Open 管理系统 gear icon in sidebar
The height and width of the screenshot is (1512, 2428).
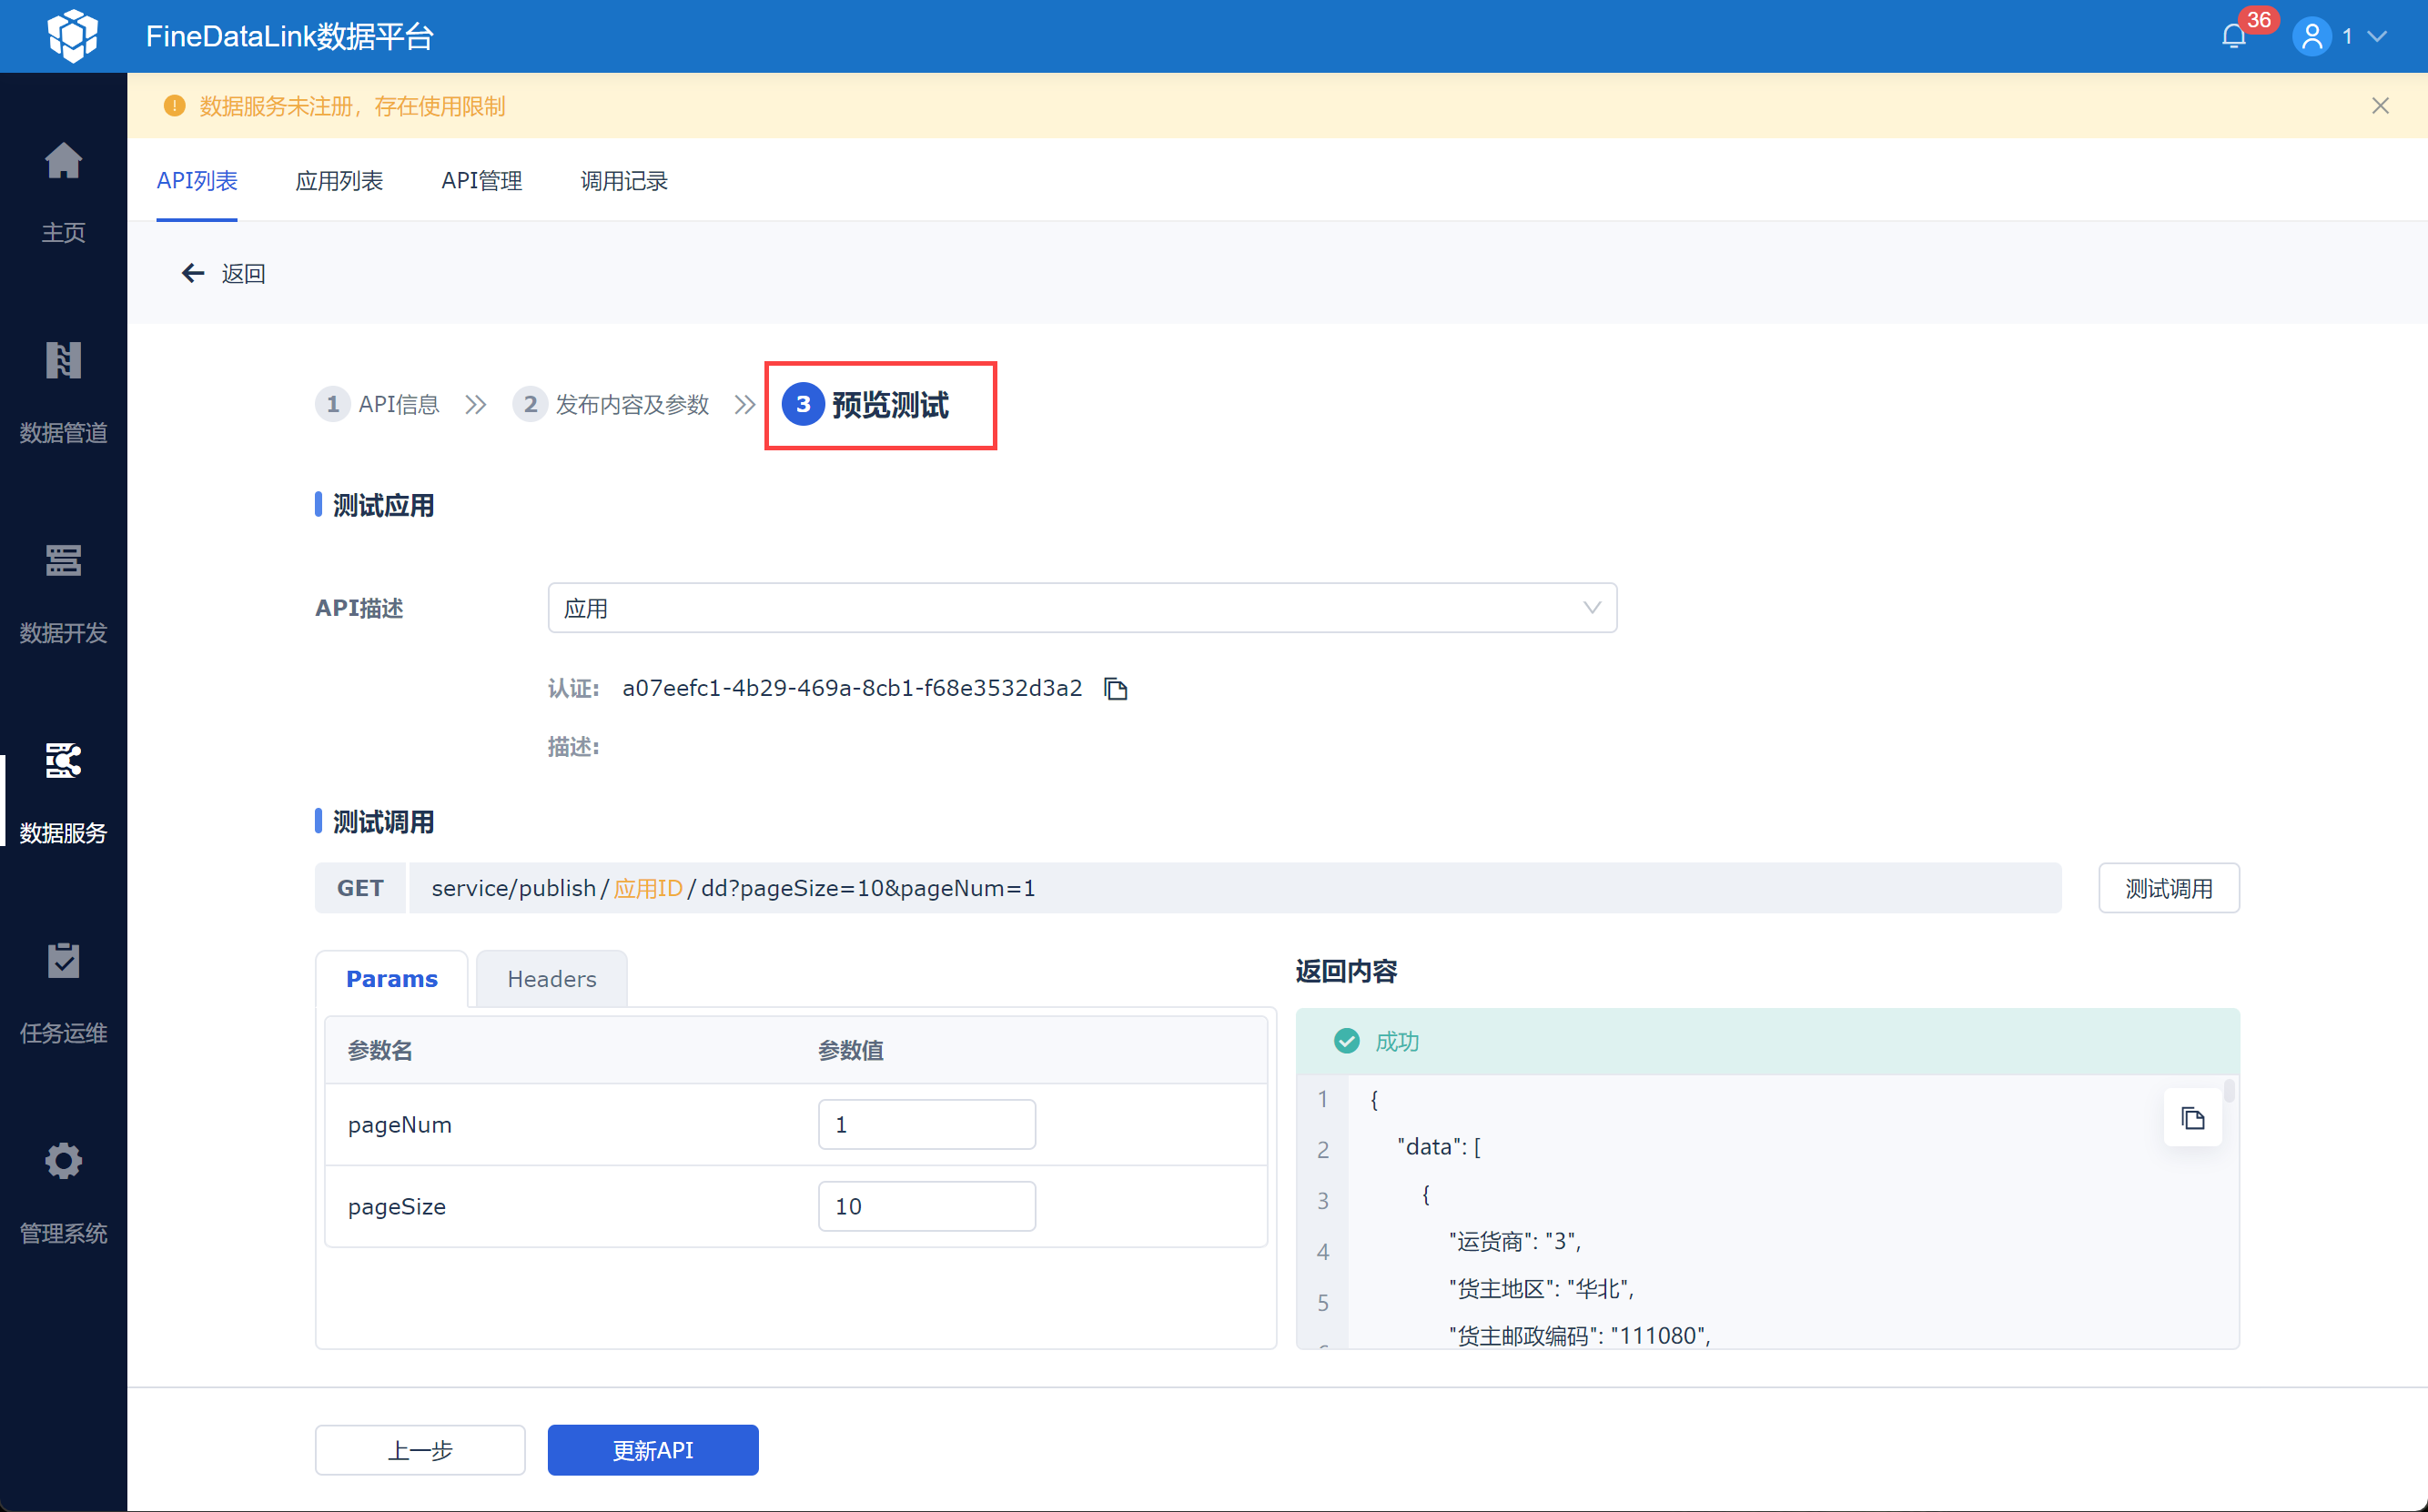(x=63, y=1162)
